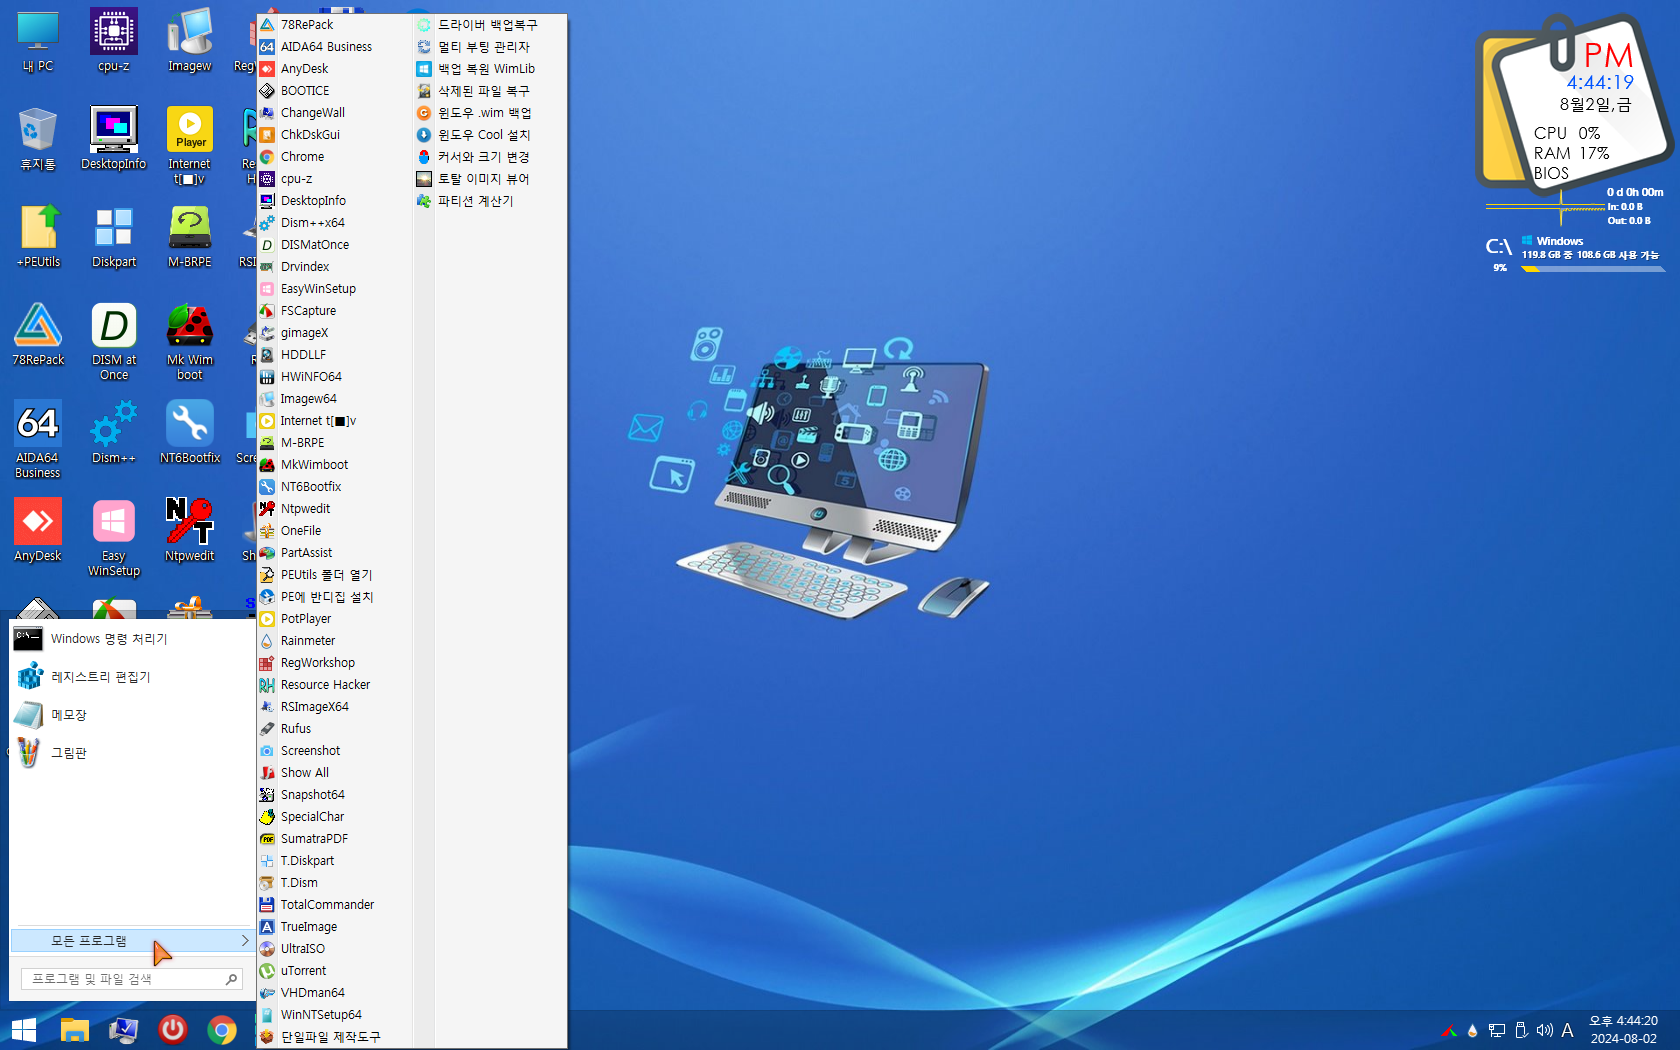Select BOOTICE in programs list

[x=334, y=91]
